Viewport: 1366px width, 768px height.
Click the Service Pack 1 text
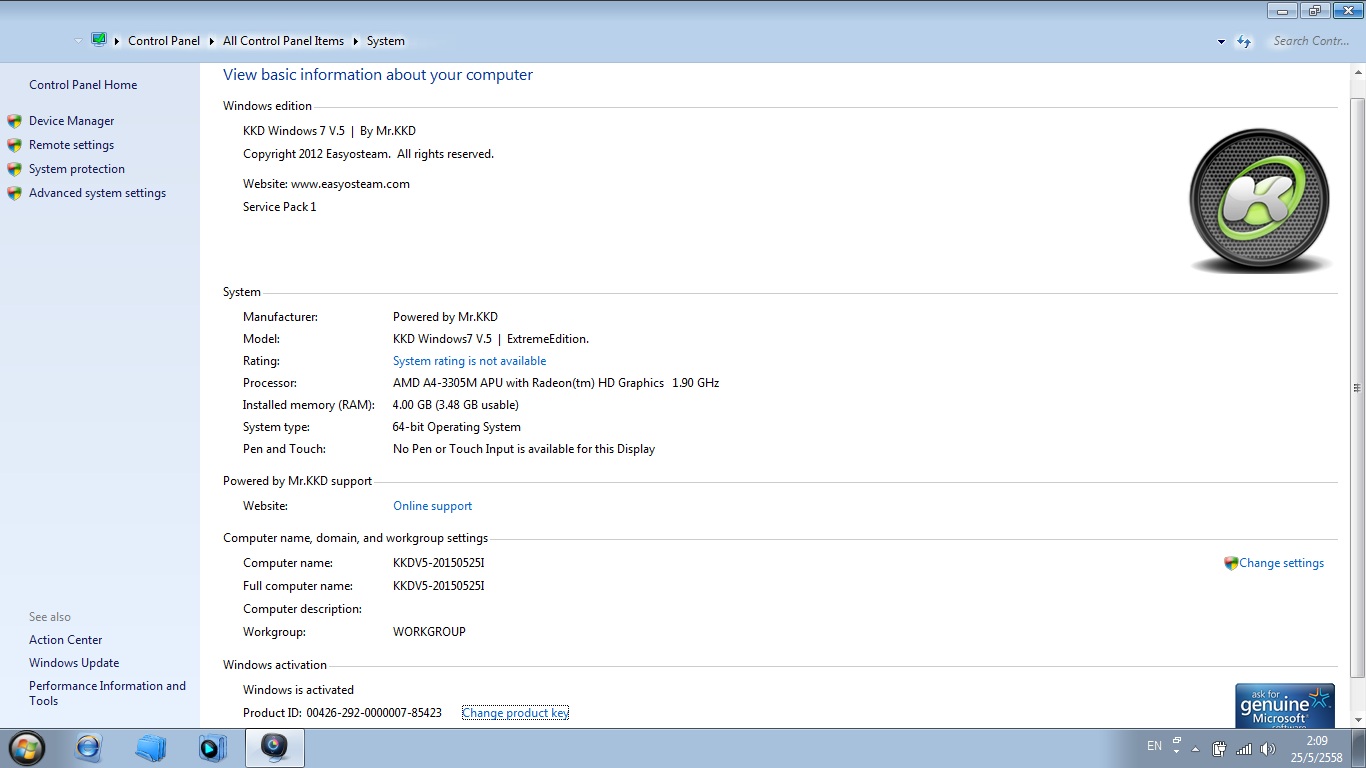[x=279, y=207]
